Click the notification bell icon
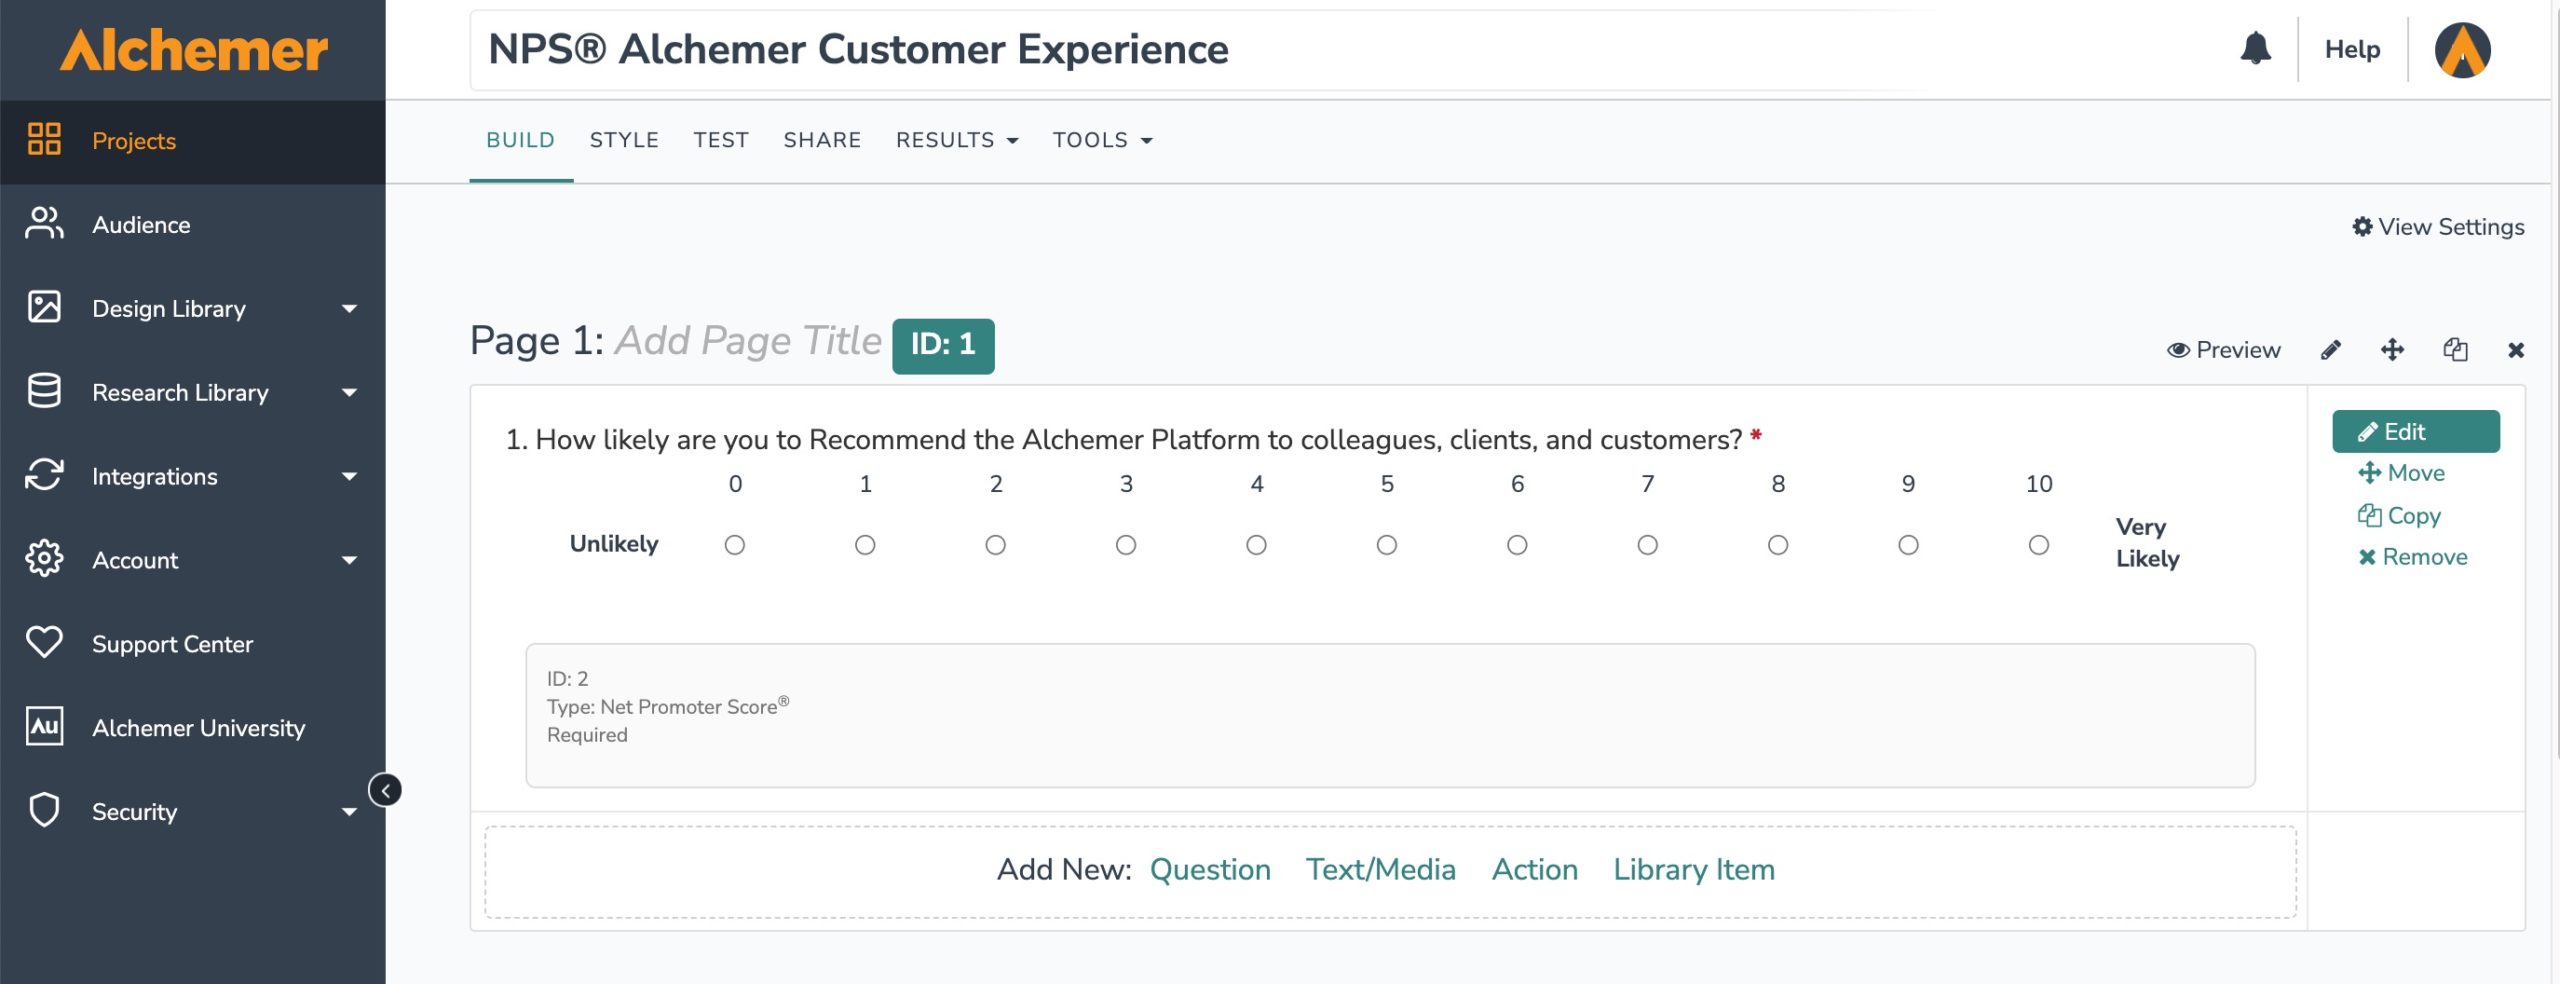This screenshot has height=984, width=2560. tap(2255, 48)
